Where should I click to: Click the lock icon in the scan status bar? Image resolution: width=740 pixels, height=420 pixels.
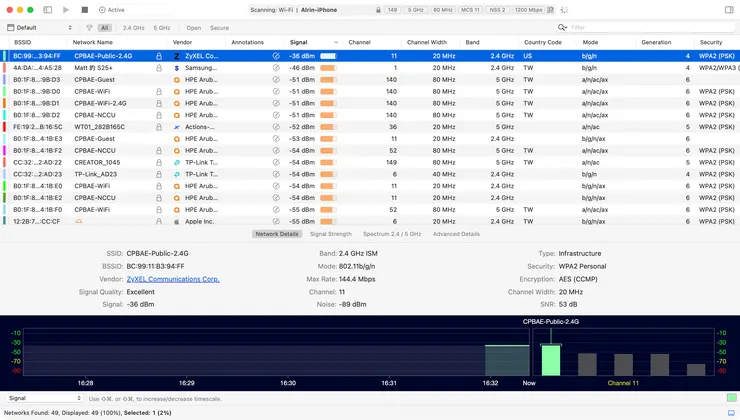(x=378, y=10)
